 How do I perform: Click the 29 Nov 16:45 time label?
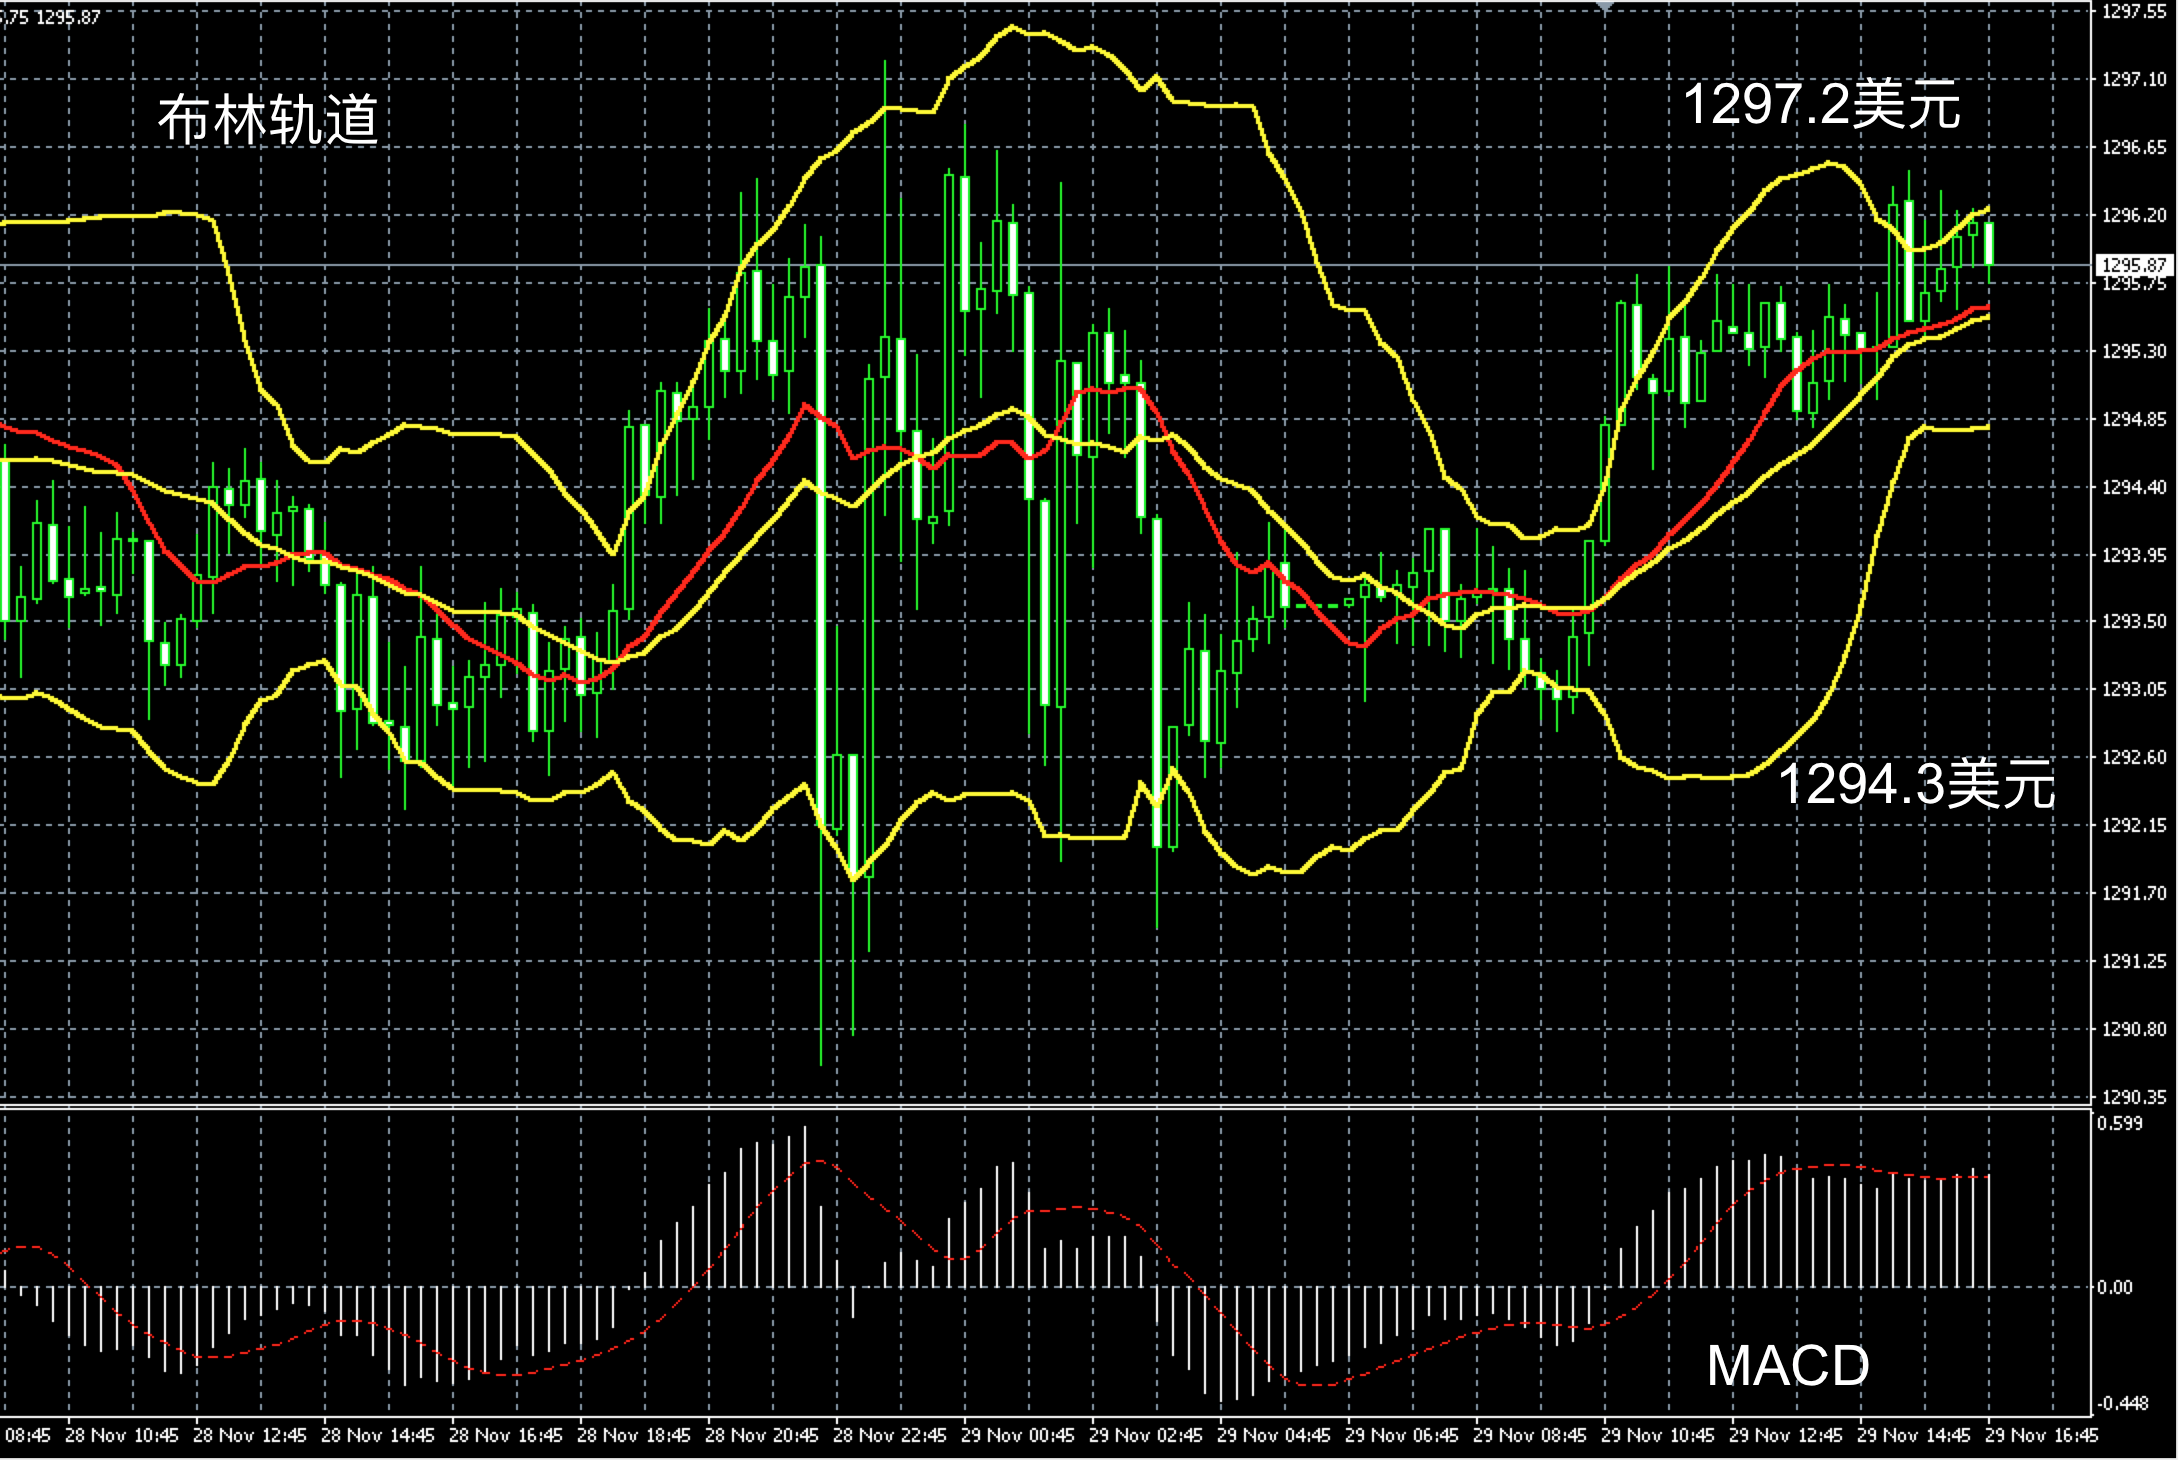(2041, 1436)
